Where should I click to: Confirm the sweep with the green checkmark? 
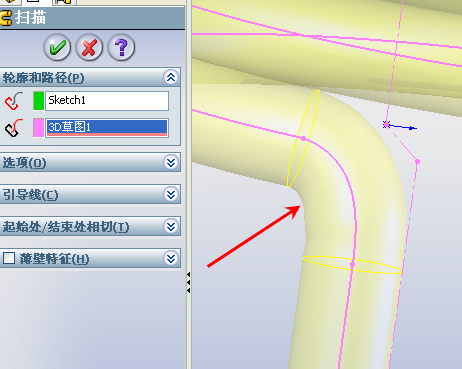57,47
